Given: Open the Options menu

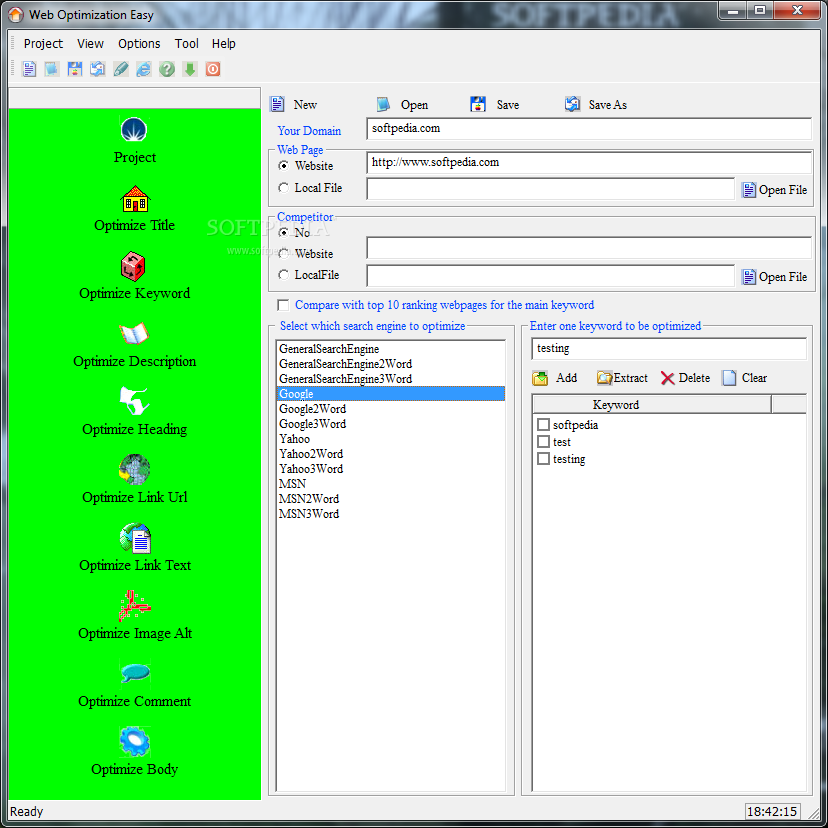Looking at the screenshot, I should pos(139,44).
